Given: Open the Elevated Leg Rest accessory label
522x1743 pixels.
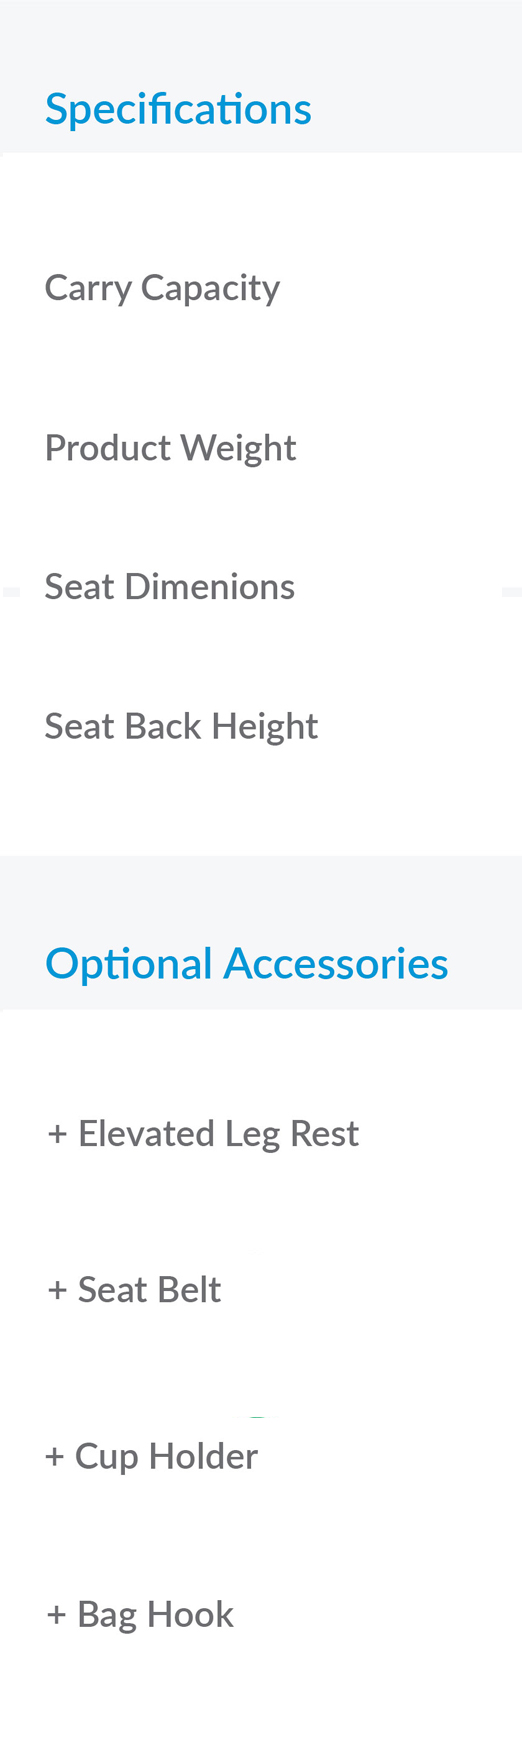Looking at the screenshot, I should click(218, 1134).
